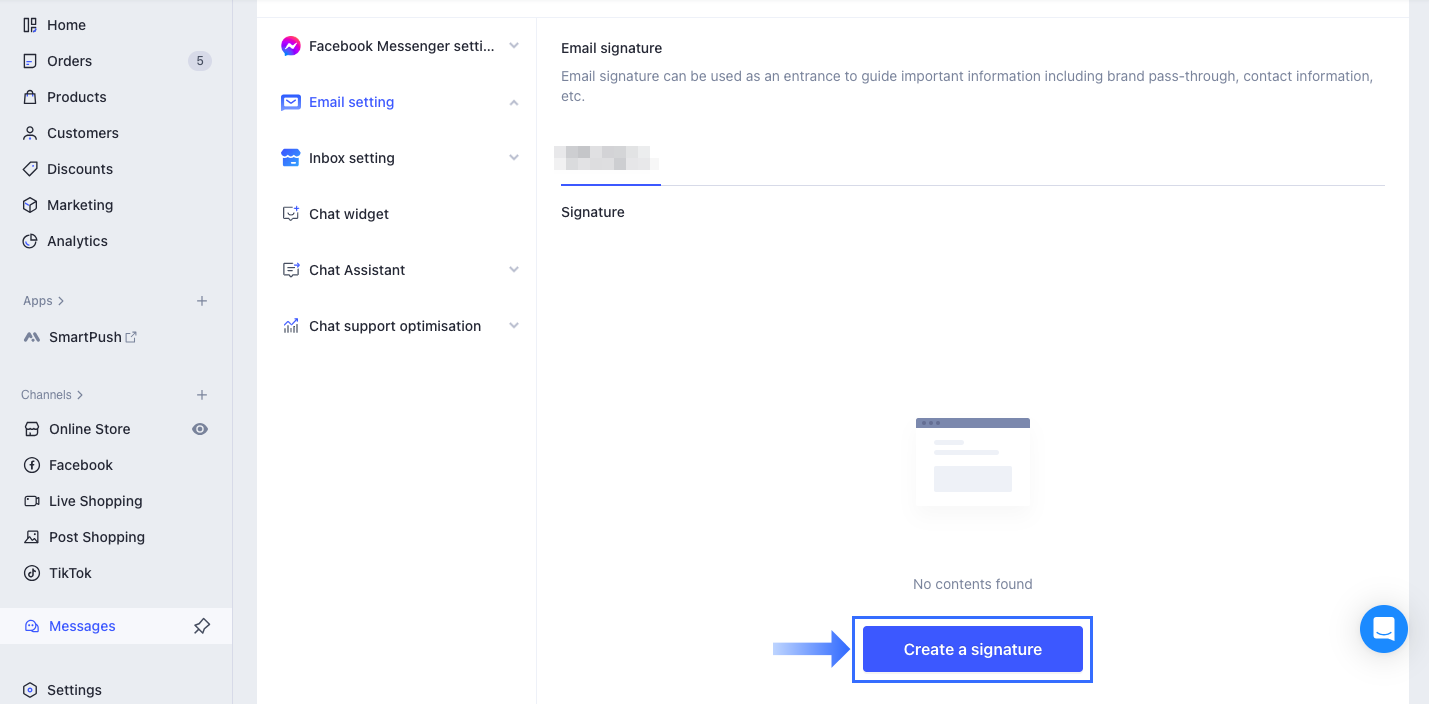Open the TikTok channel icon
This screenshot has width=1429, height=704.
click(x=29, y=572)
